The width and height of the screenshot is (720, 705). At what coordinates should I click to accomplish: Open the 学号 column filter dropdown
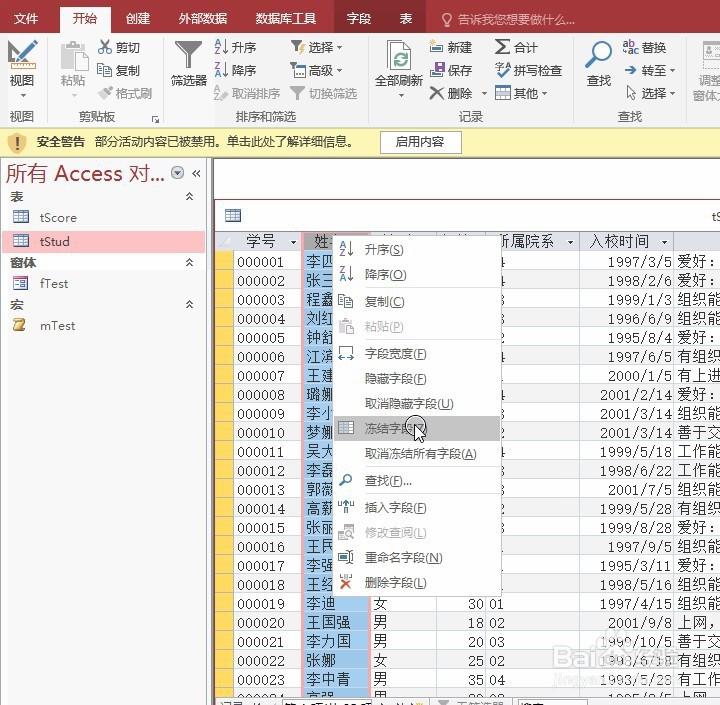(x=293, y=242)
